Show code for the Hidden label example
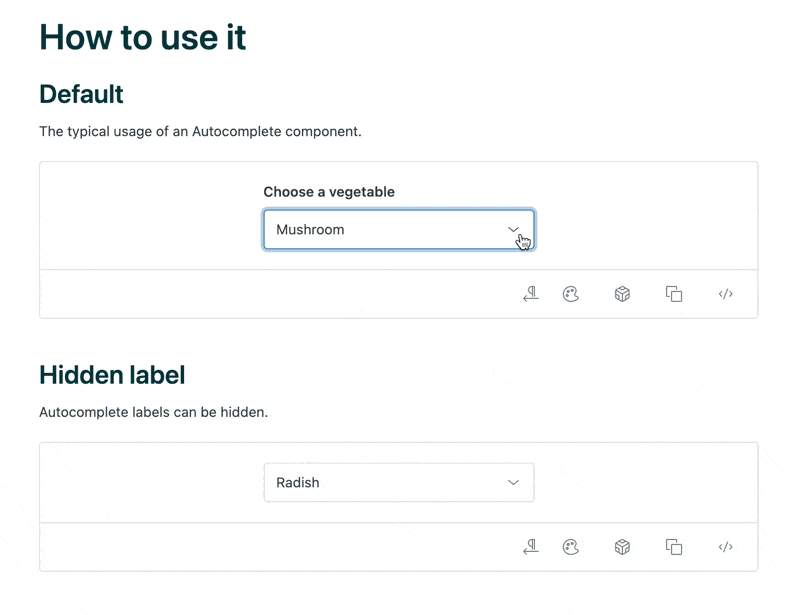Image resolution: width=800 pixels, height=615 pixels. (725, 547)
